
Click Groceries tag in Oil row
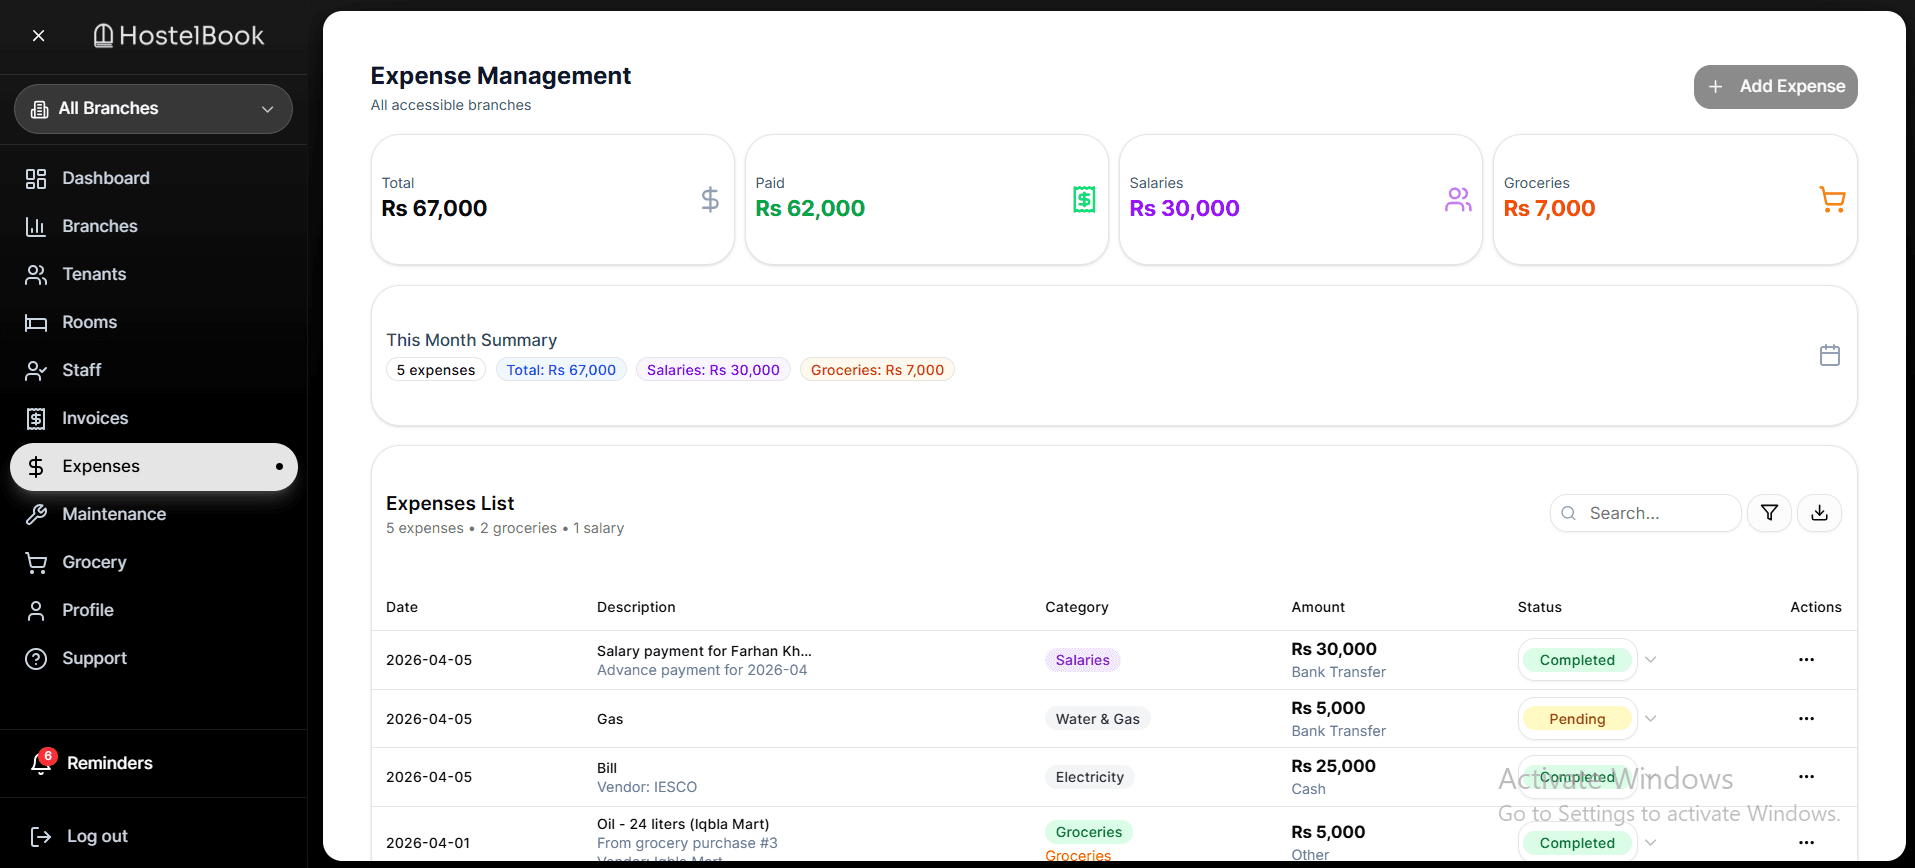click(x=1089, y=832)
